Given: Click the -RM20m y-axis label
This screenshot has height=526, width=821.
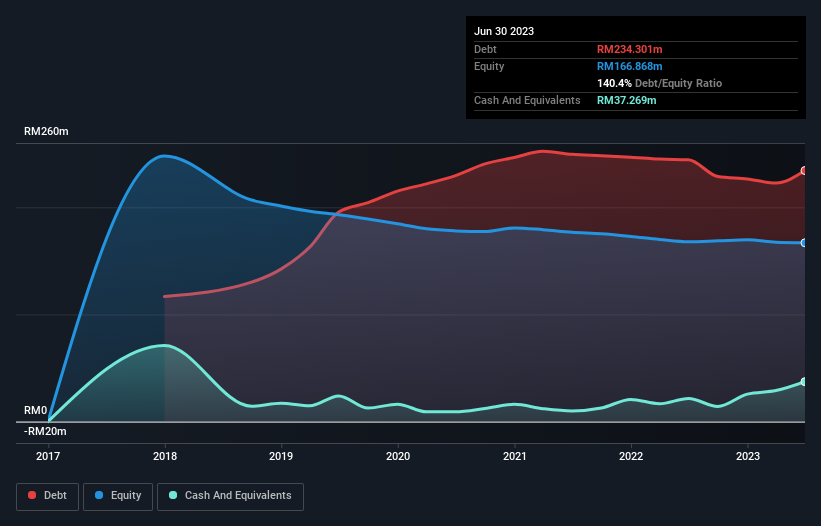Looking at the screenshot, I should 45,431.
